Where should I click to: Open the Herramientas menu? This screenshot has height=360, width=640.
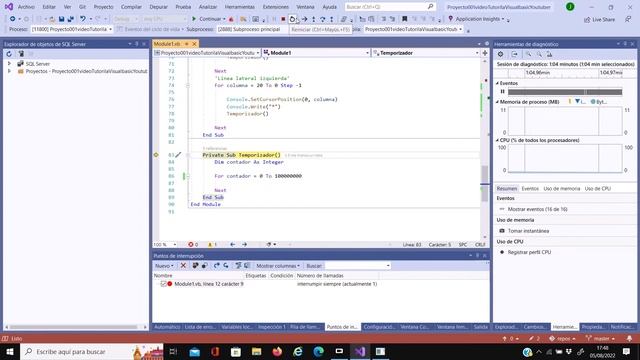tap(240, 7)
